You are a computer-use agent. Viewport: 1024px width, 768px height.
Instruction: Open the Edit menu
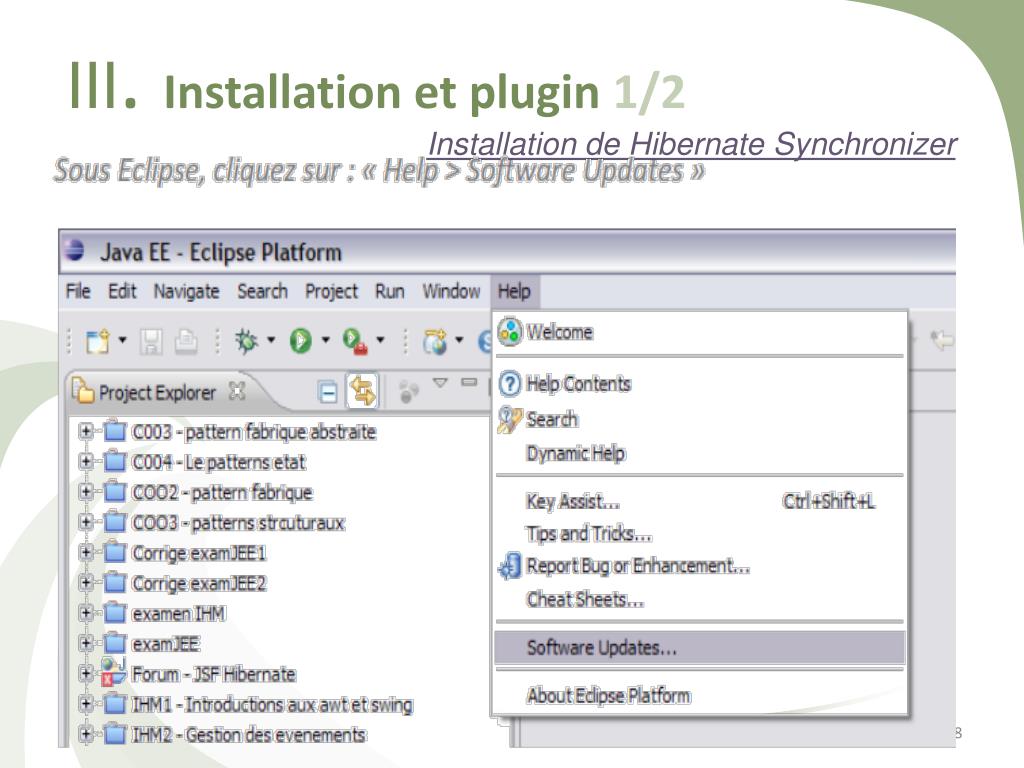tap(122, 291)
